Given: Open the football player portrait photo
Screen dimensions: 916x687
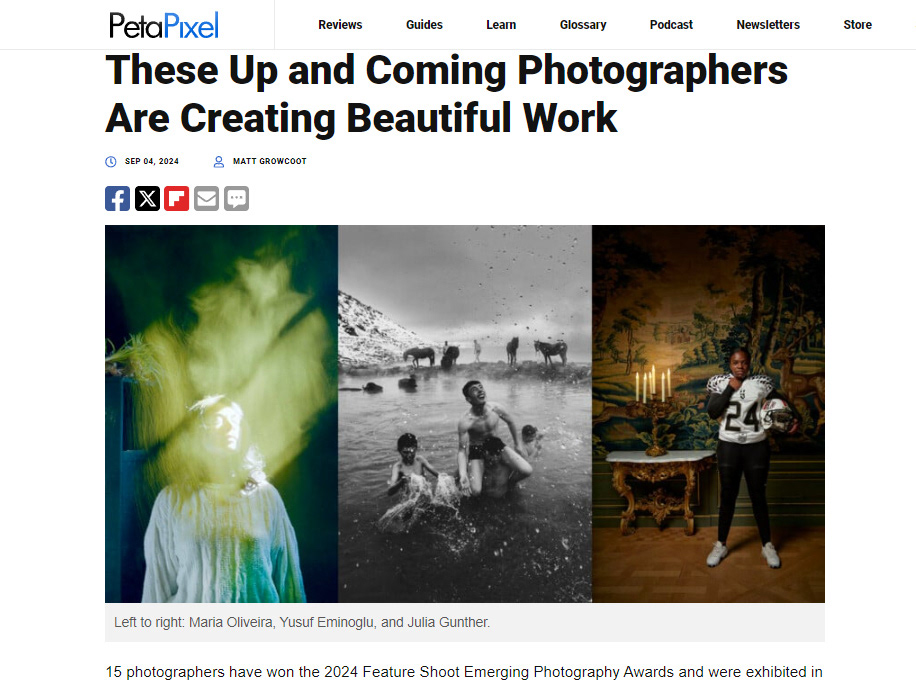Looking at the screenshot, I should click(x=709, y=414).
